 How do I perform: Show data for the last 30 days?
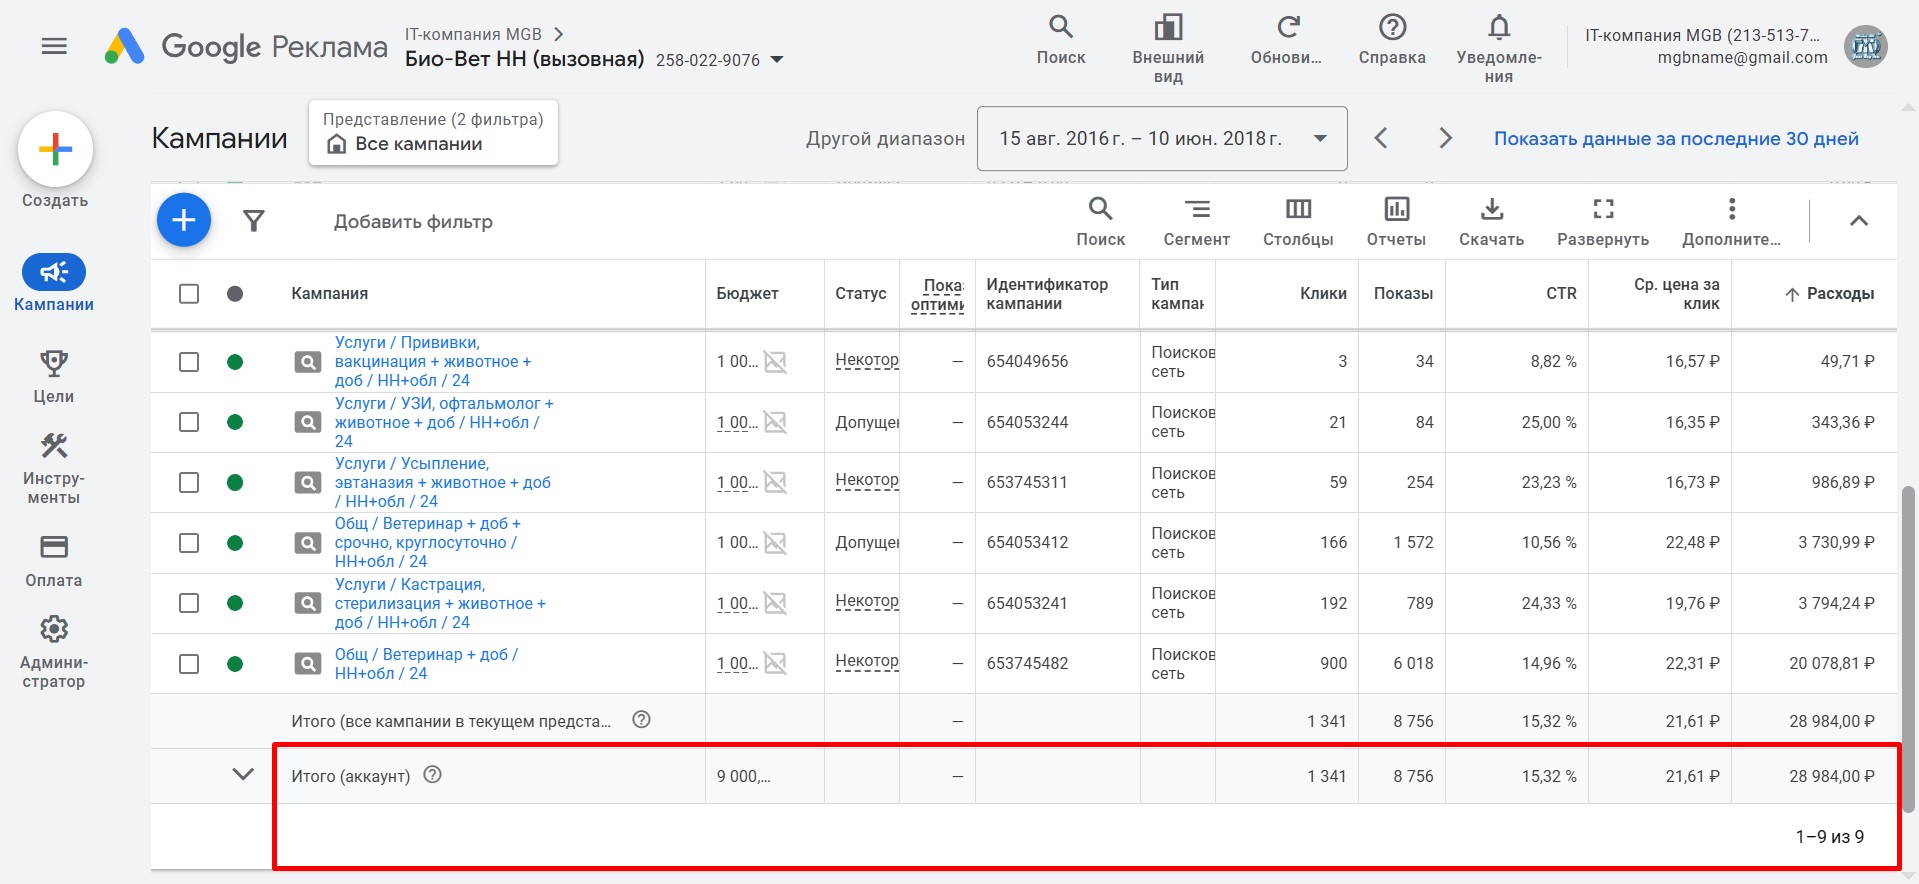click(x=1676, y=138)
